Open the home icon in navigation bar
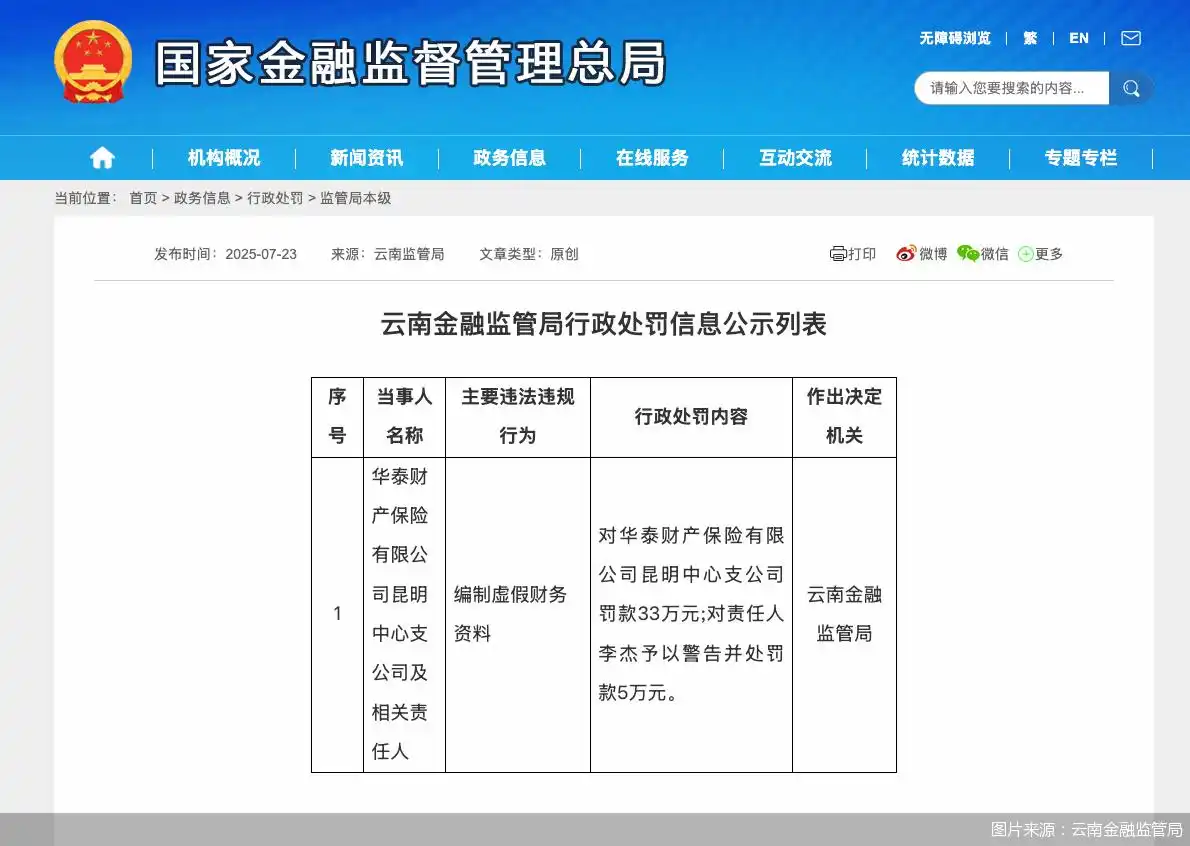This screenshot has width=1190, height=846. pyautogui.click(x=102, y=158)
